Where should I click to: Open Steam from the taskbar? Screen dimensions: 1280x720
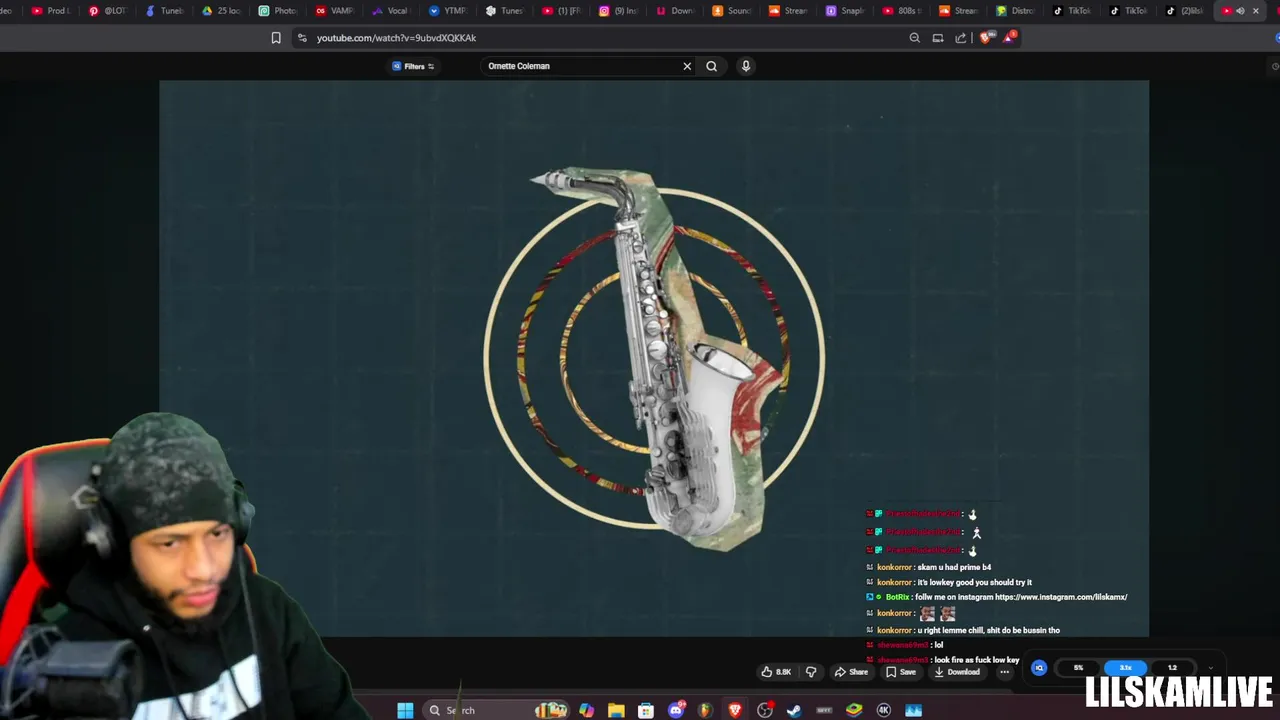(x=794, y=710)
